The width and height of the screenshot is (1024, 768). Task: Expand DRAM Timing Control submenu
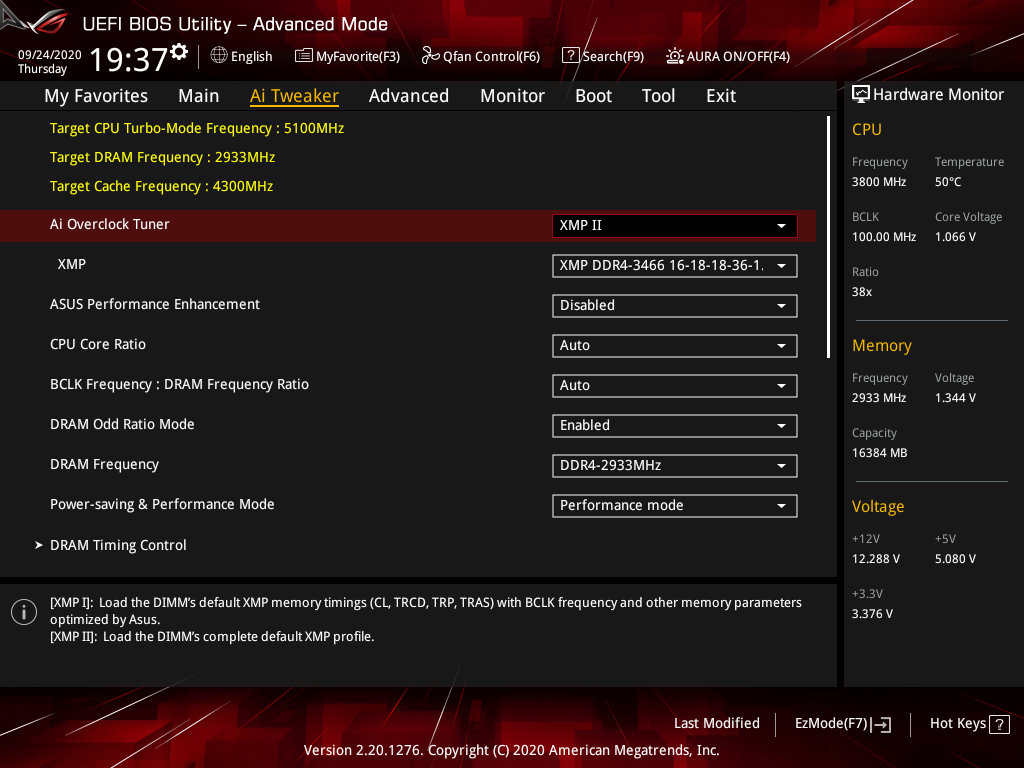118,545
